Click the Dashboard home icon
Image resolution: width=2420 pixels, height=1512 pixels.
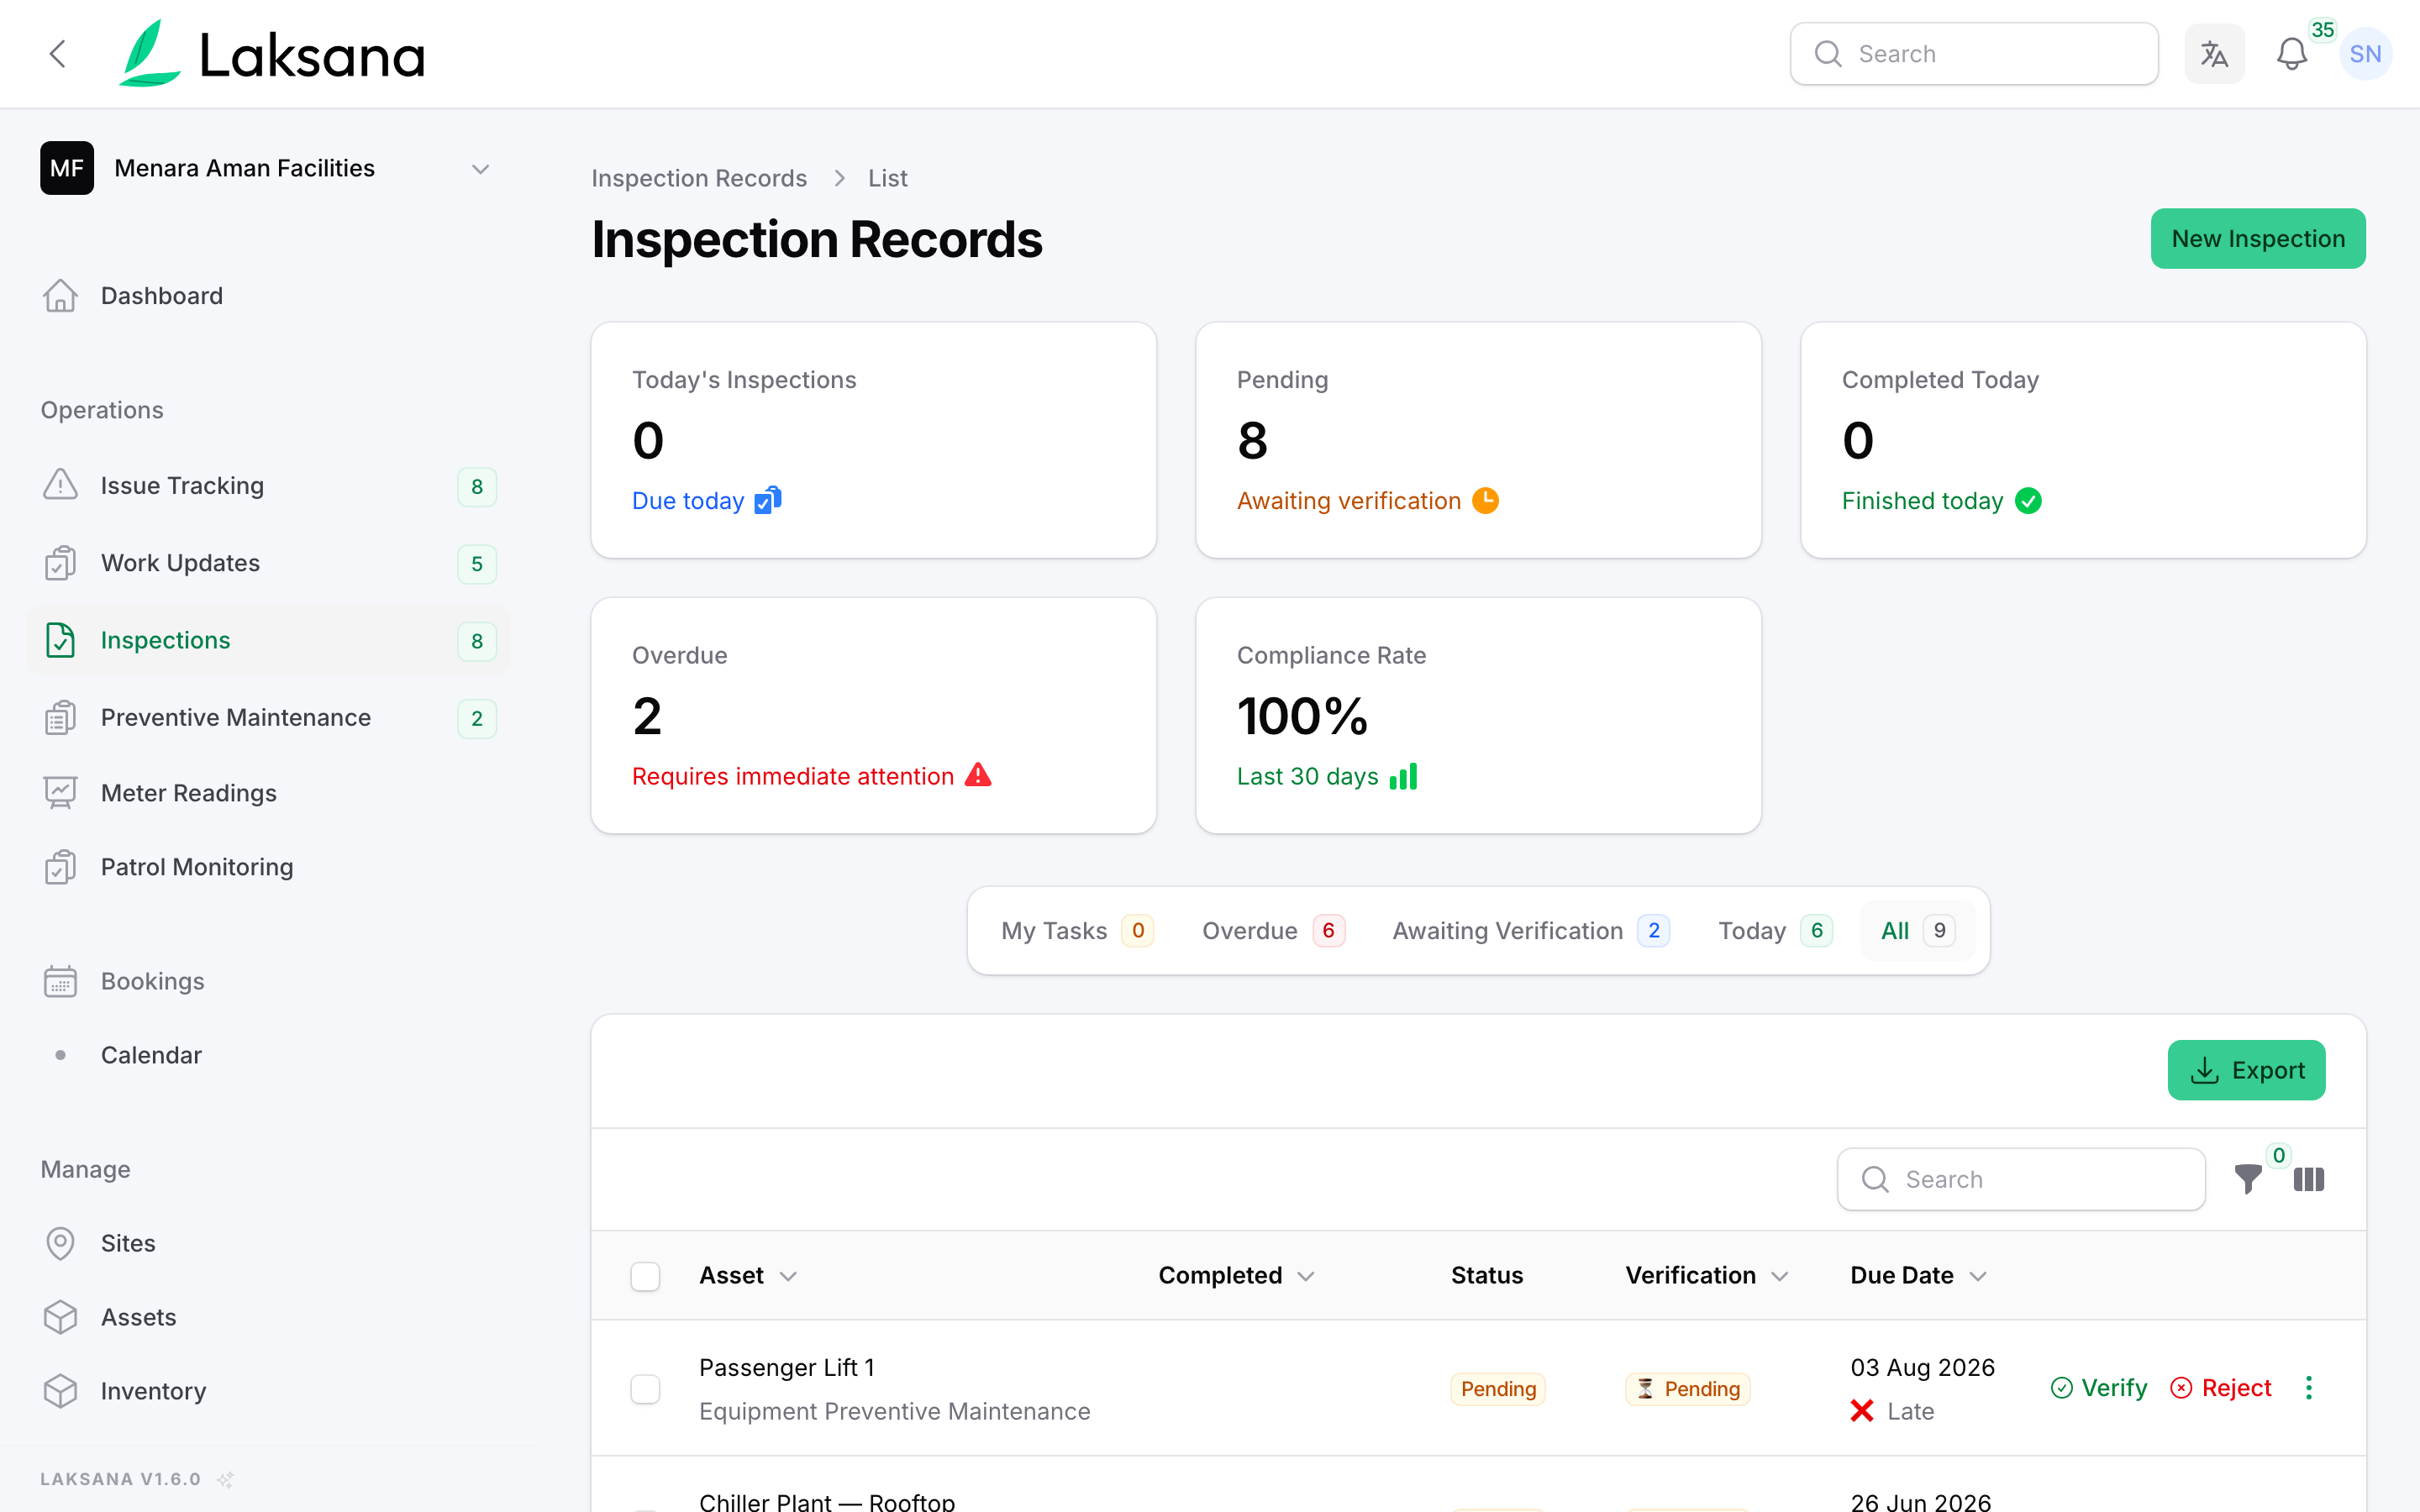pos(60,296)
